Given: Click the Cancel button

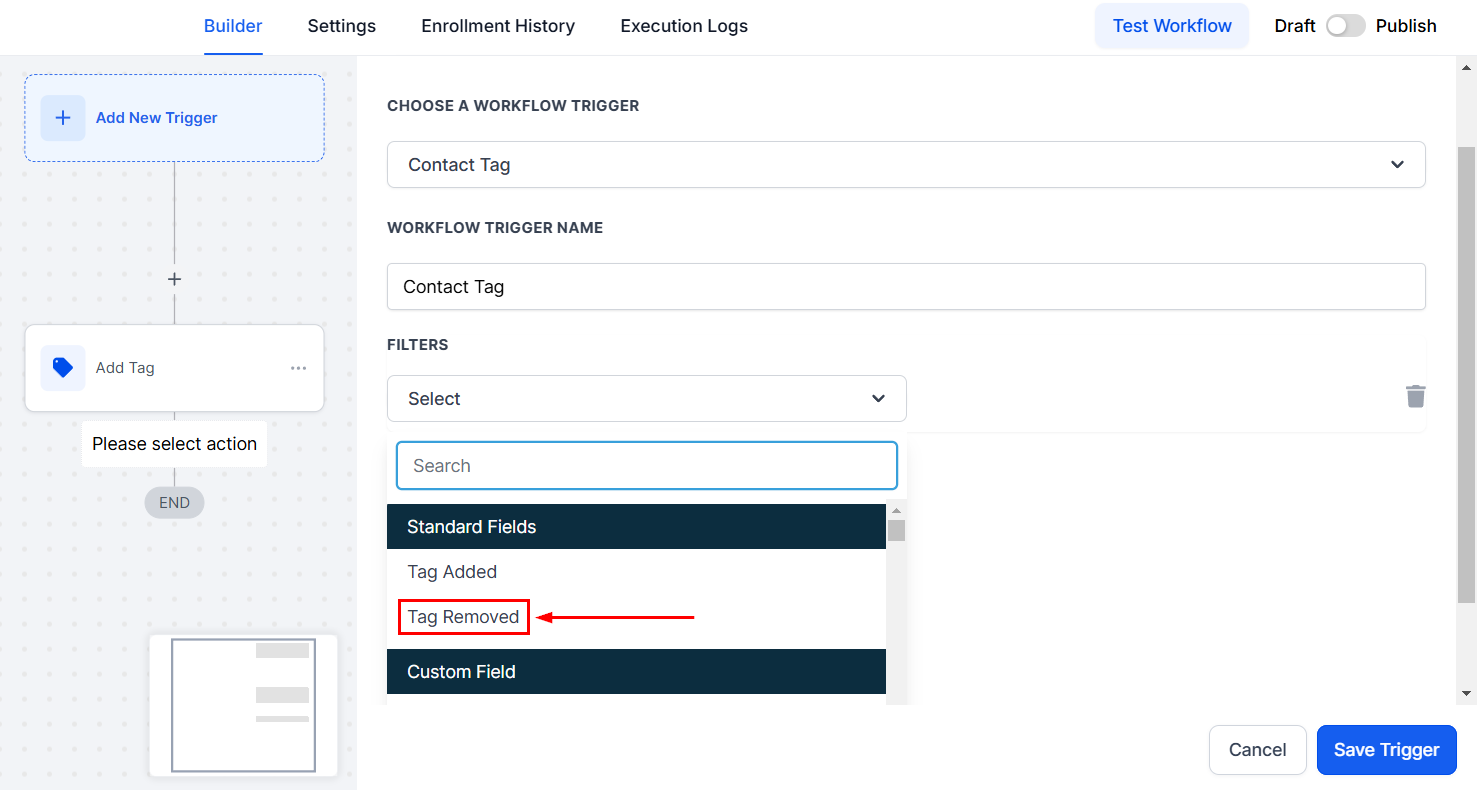Looking at the screenshot, I should 1258,750.
